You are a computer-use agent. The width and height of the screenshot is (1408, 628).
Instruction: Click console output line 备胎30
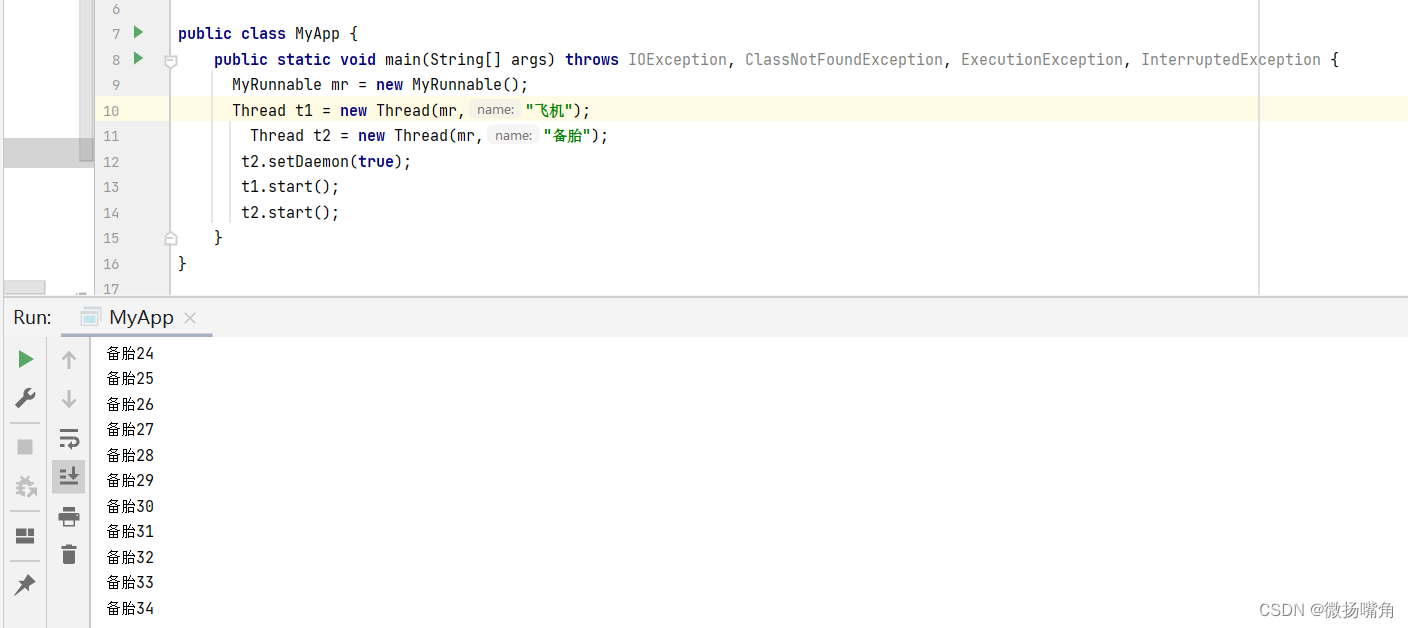pos(130,506)
